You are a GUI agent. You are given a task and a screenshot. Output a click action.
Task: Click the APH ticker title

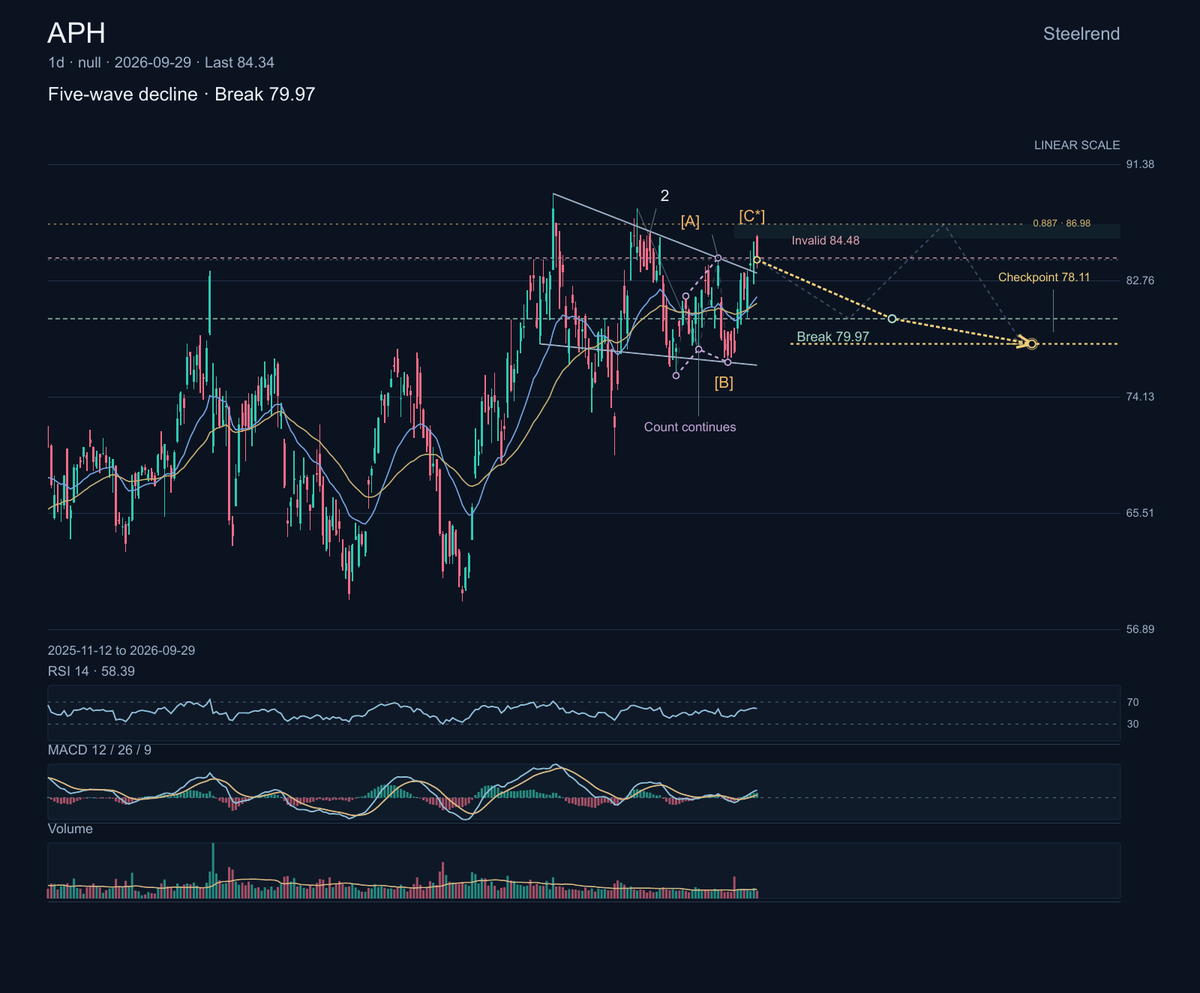[x=76, y=33]
